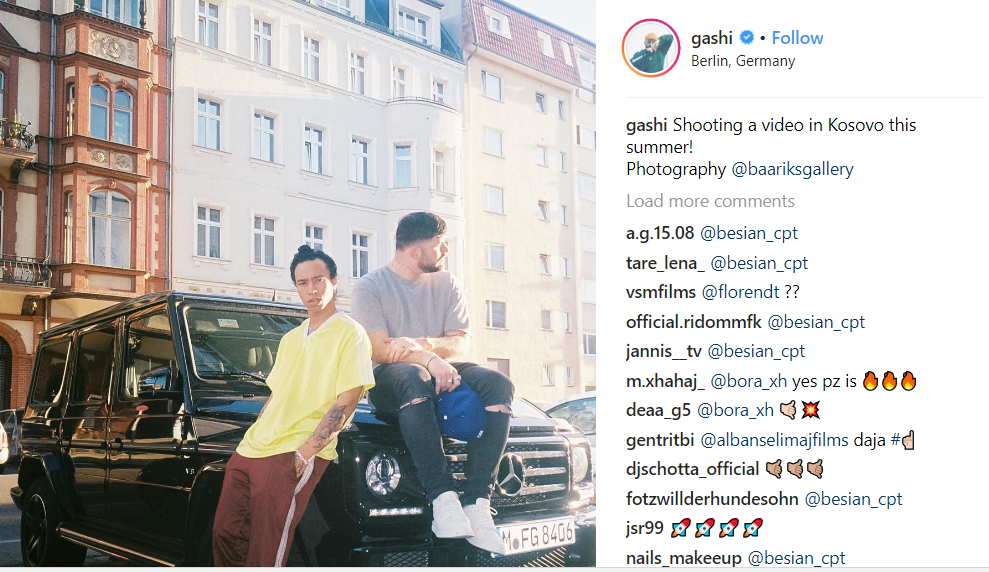This screenshot has width=989, height=572.
Task: Open djschotta_official's profile
Action: [x=693, y=469]
